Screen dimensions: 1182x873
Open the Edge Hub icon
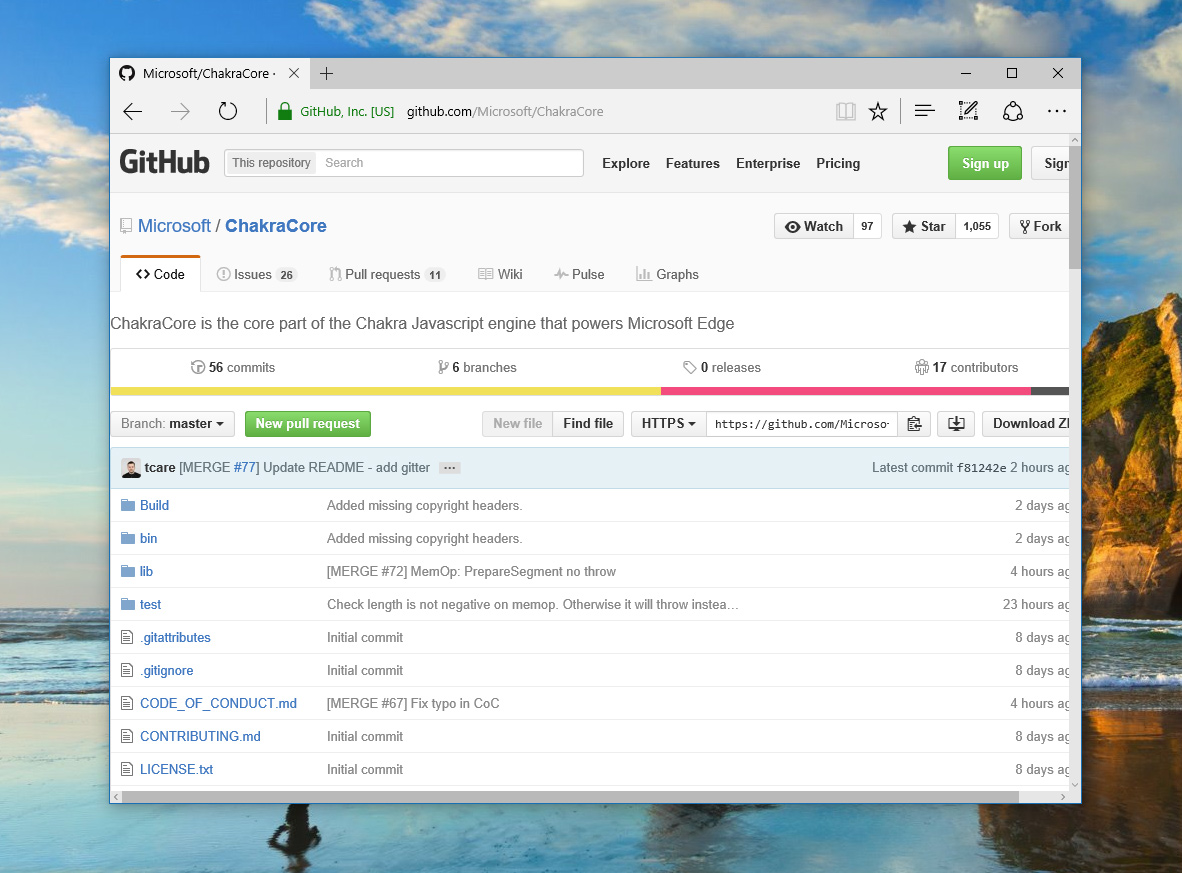pyautogui.click(x=925, y=112)
